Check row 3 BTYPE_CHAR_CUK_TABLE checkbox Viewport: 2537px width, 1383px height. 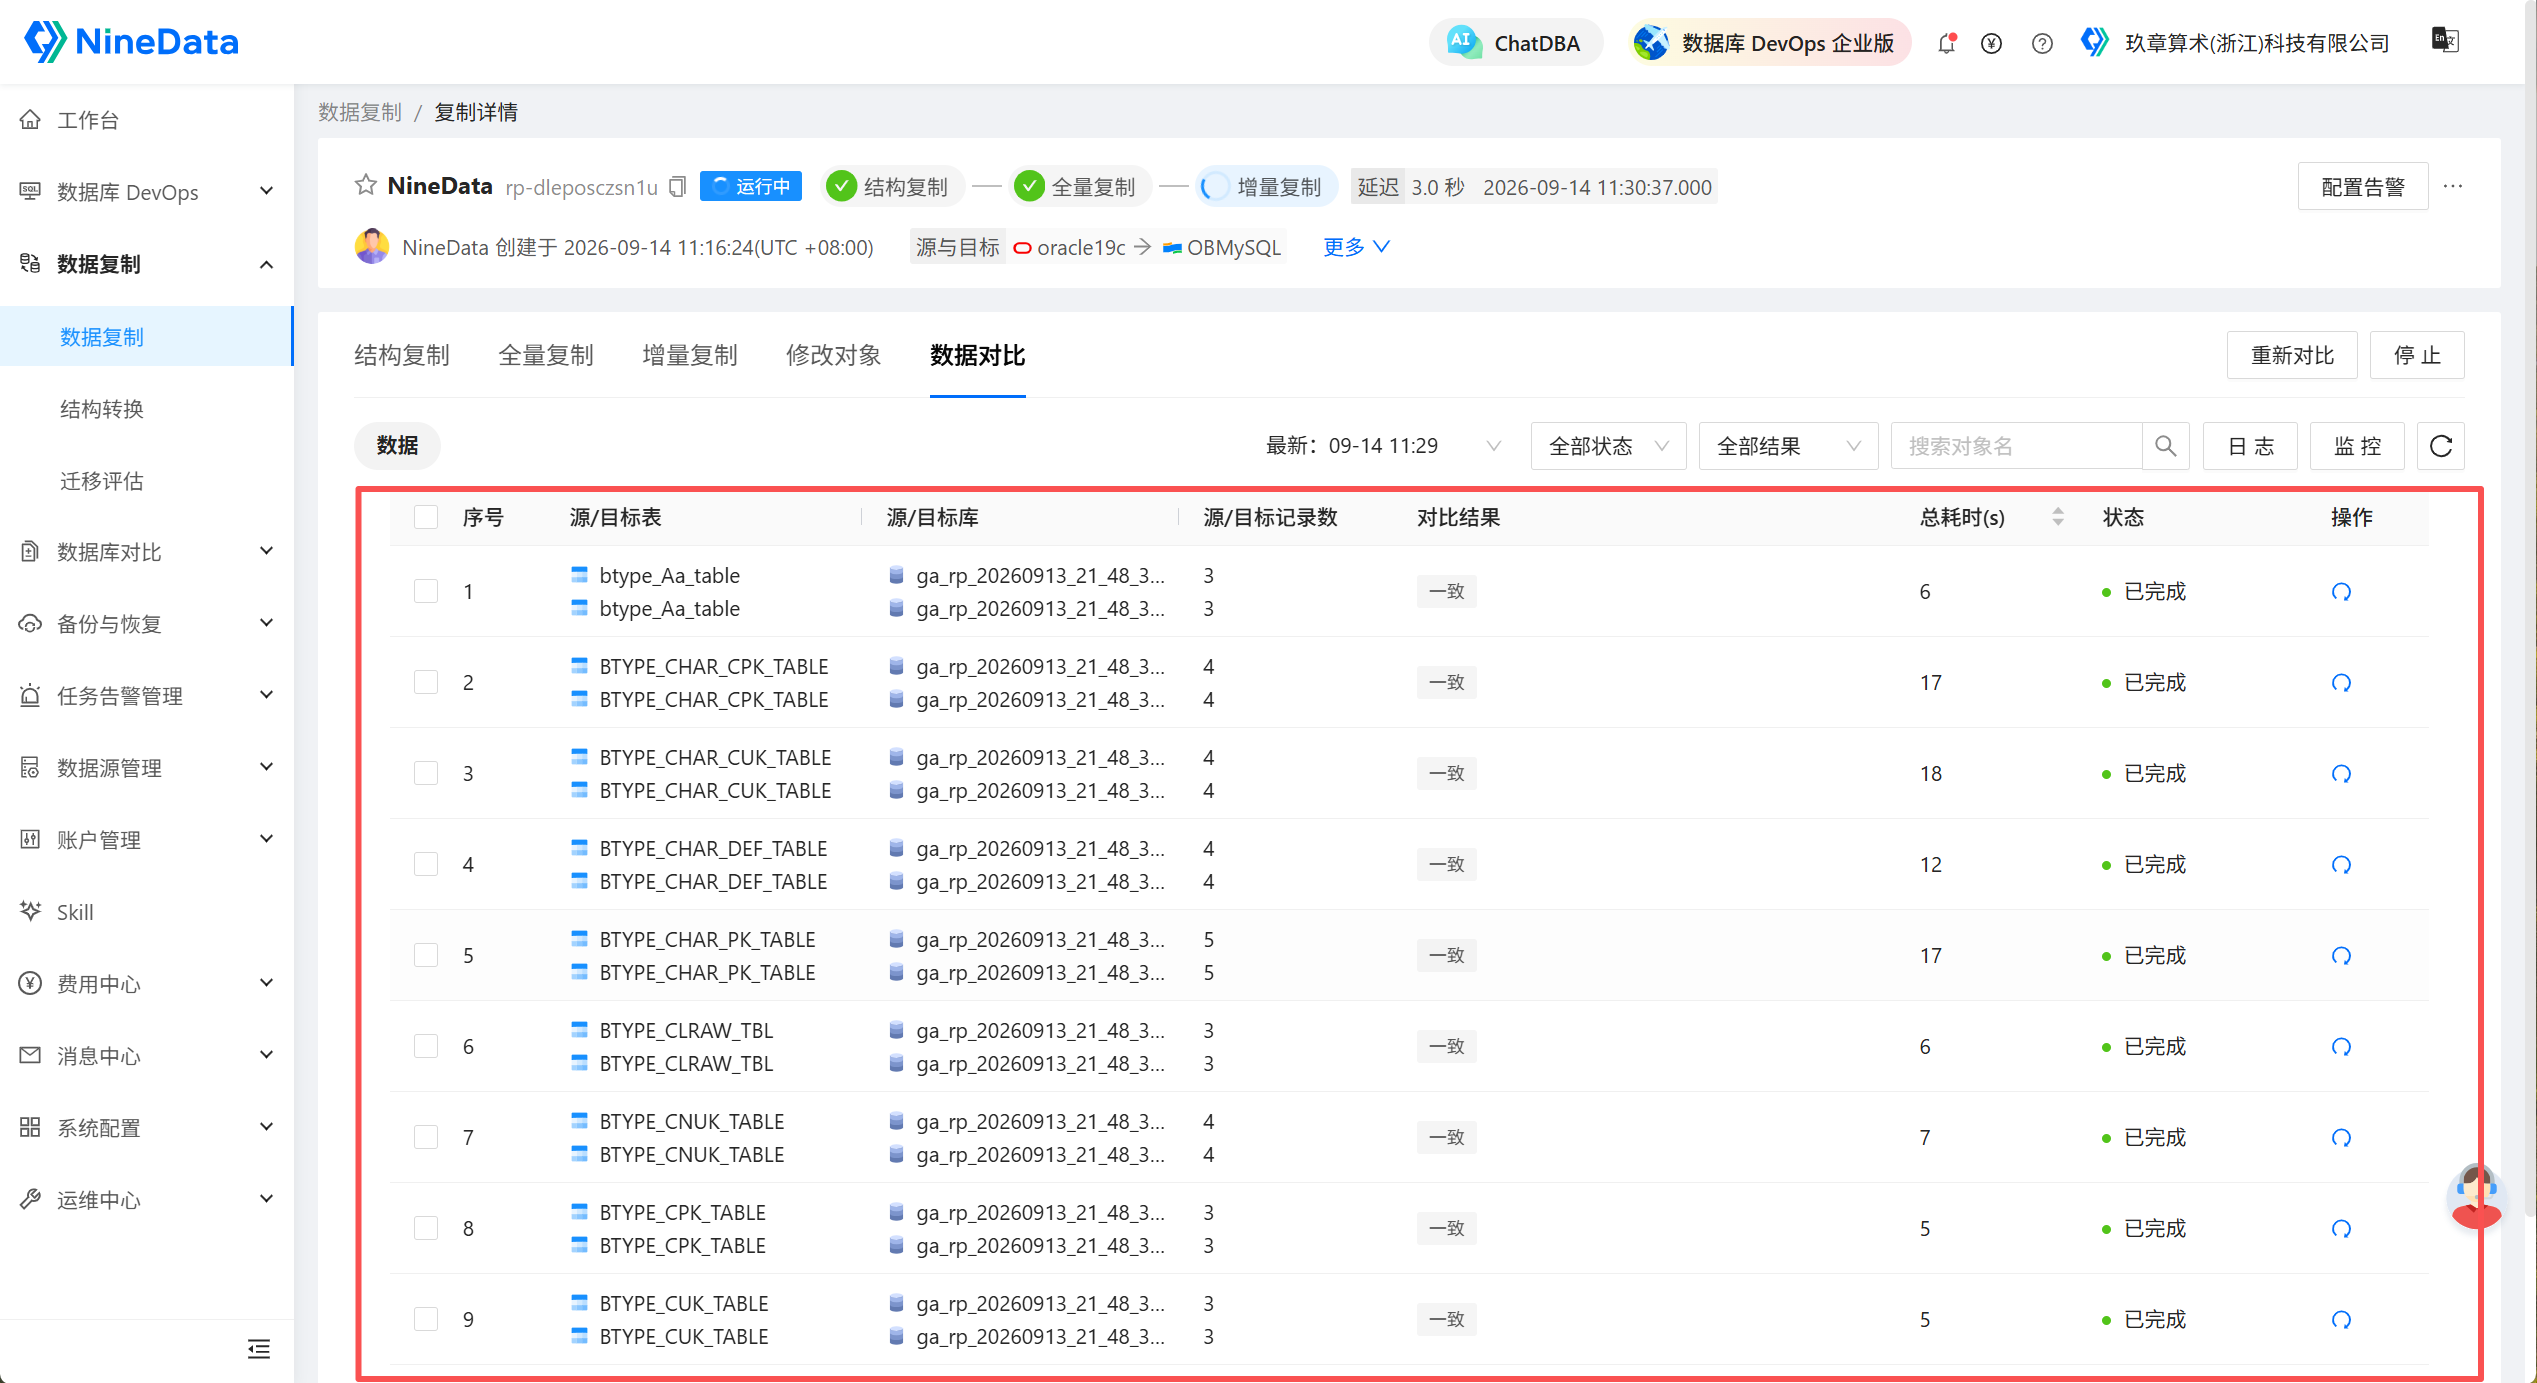(x=426, y=773)
